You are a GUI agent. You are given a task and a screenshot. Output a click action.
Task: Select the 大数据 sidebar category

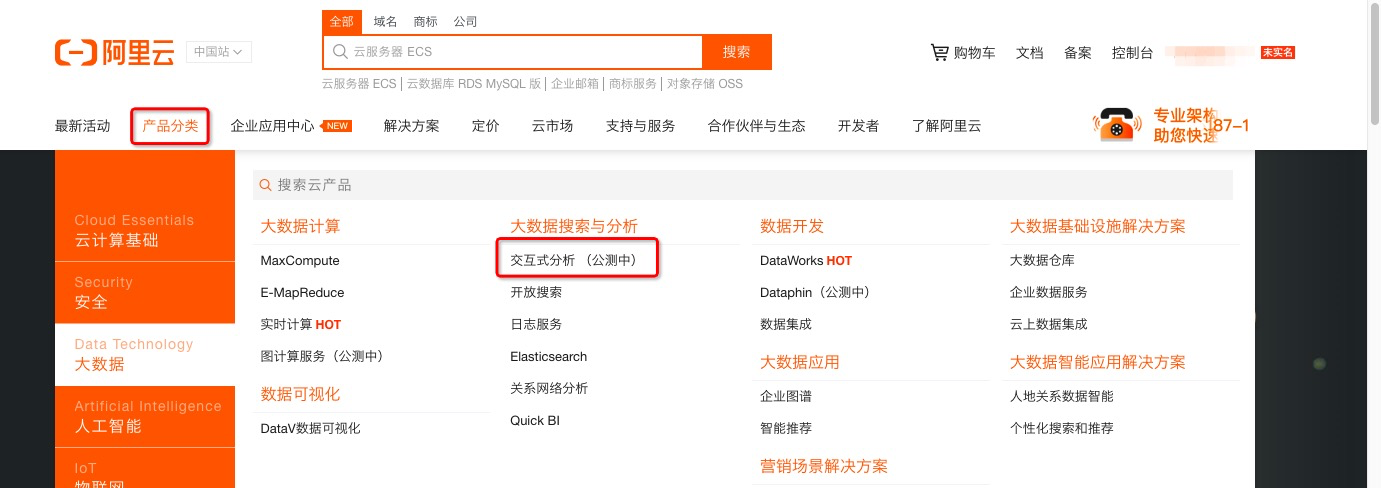coord(145,355)
